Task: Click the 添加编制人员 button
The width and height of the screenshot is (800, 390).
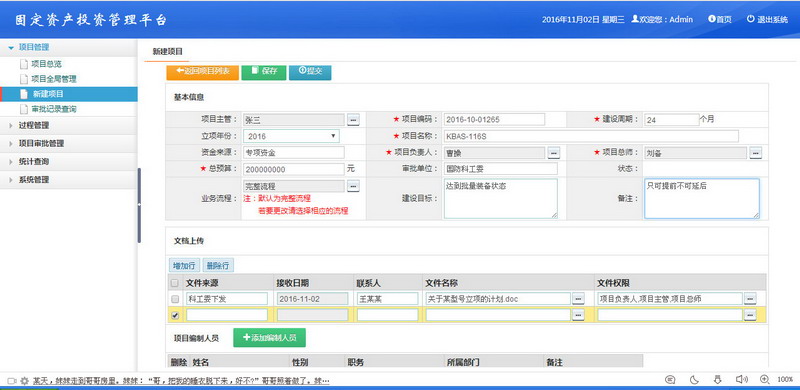Action: click(x=269, y=337)
